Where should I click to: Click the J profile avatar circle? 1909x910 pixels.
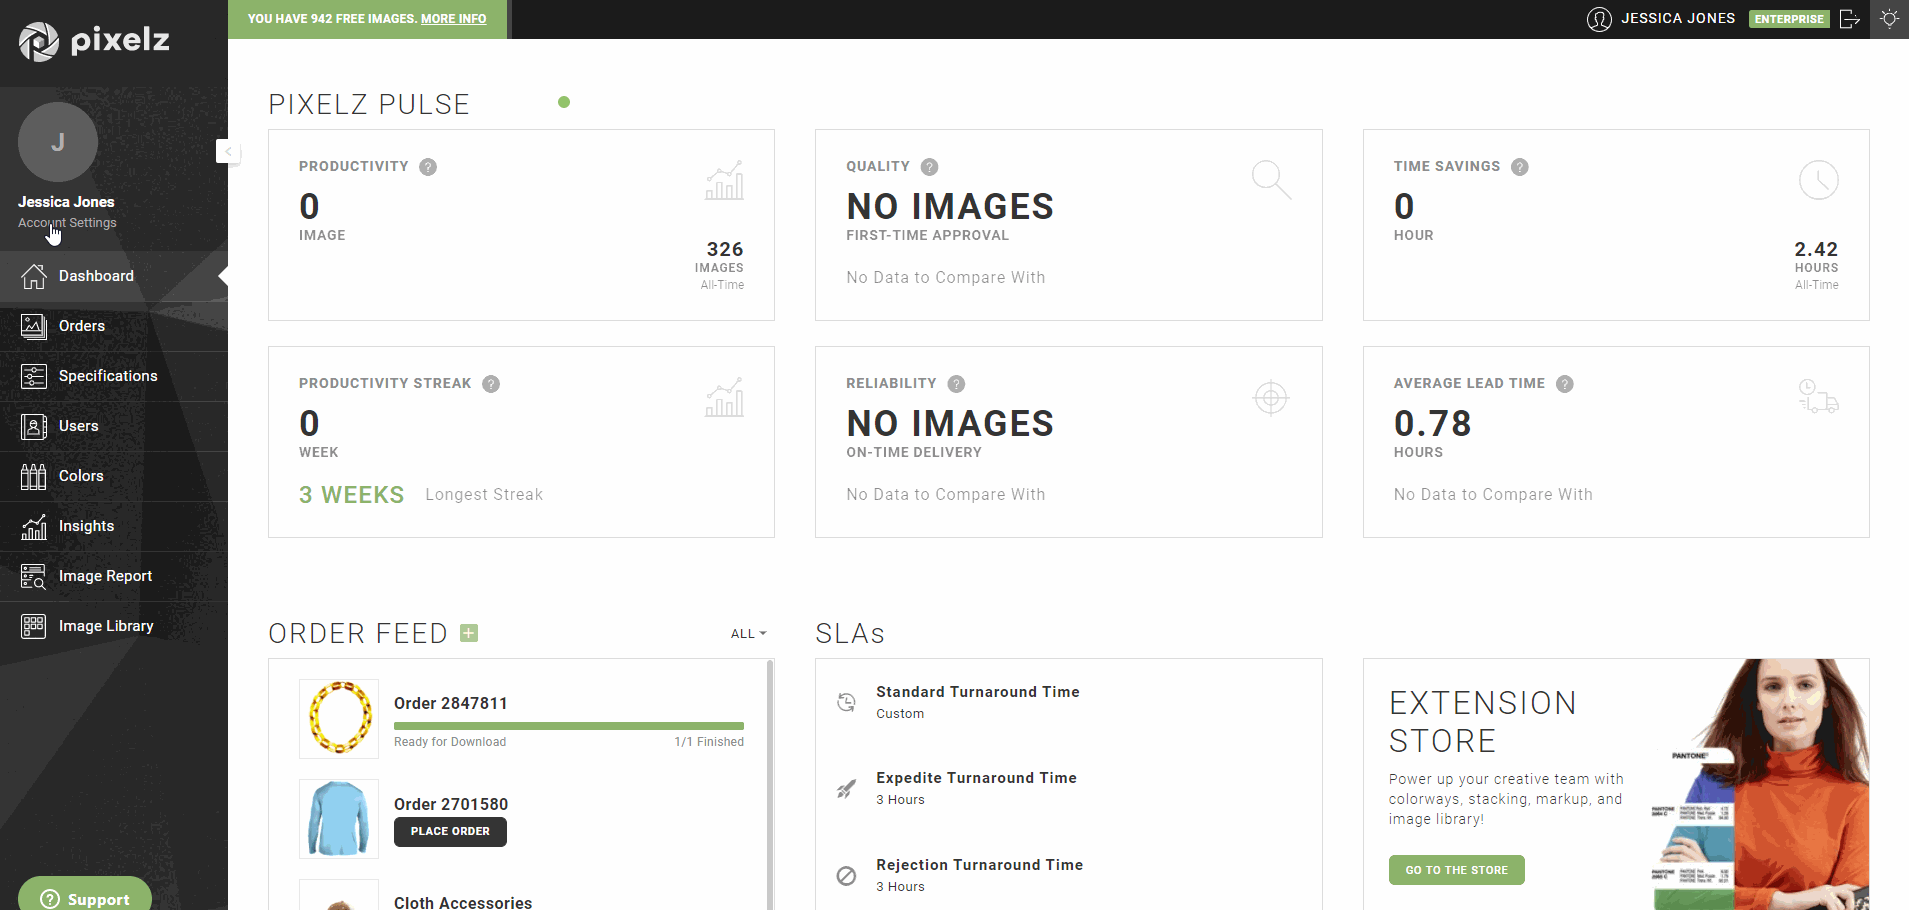coord(58,142)
